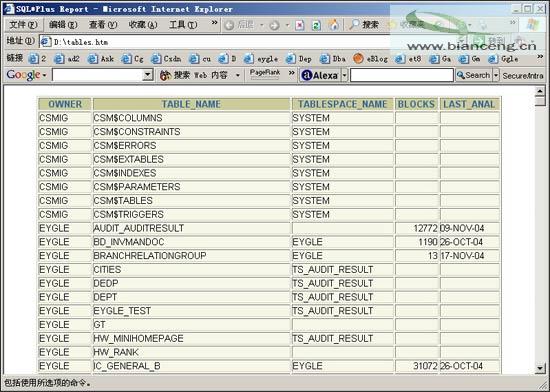Open the Google search box dropdown arrow
This screenshot has height=392, width=550.
coord(148,75)
